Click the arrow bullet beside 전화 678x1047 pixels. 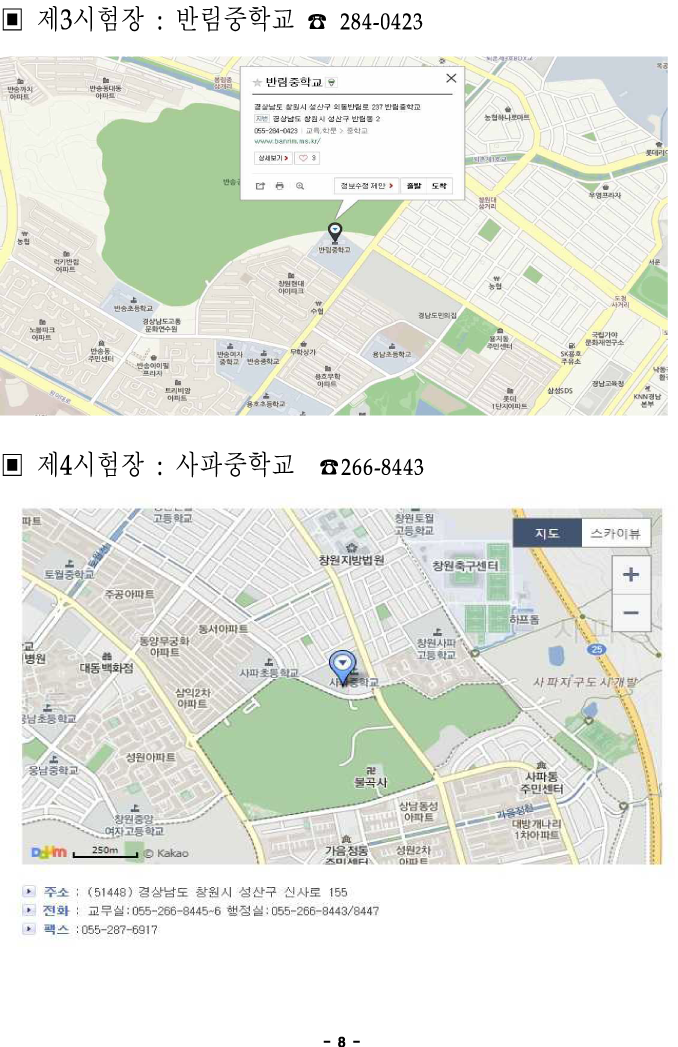29,910
